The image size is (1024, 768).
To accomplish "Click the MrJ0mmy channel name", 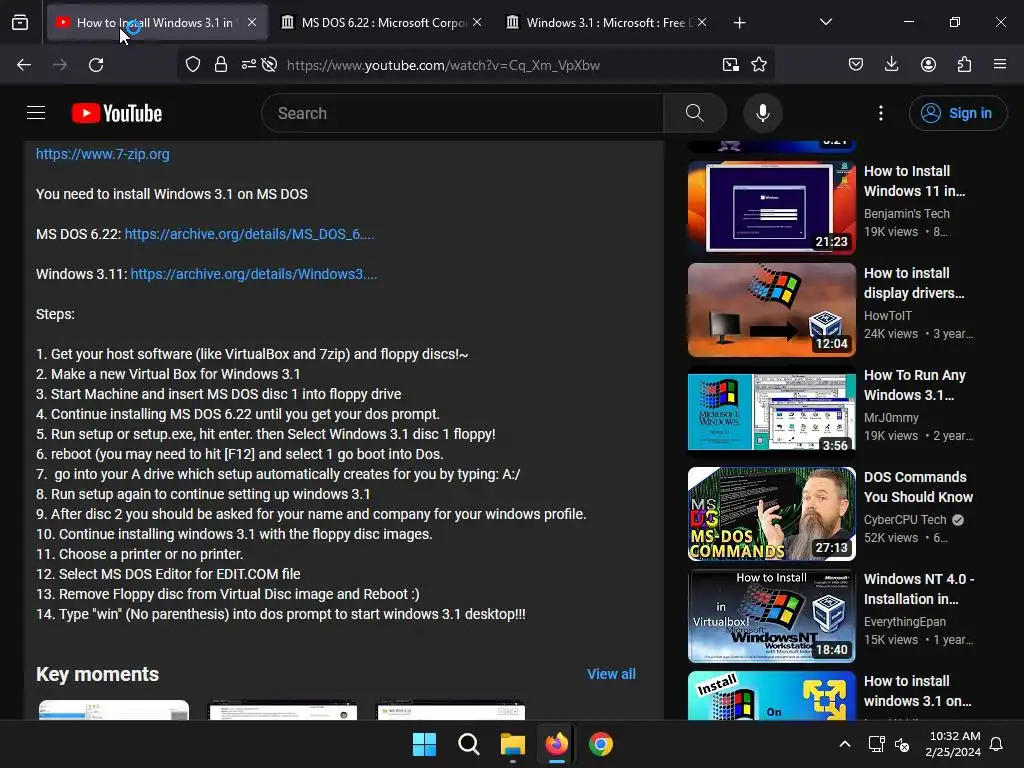I will (x=891, y=417).
